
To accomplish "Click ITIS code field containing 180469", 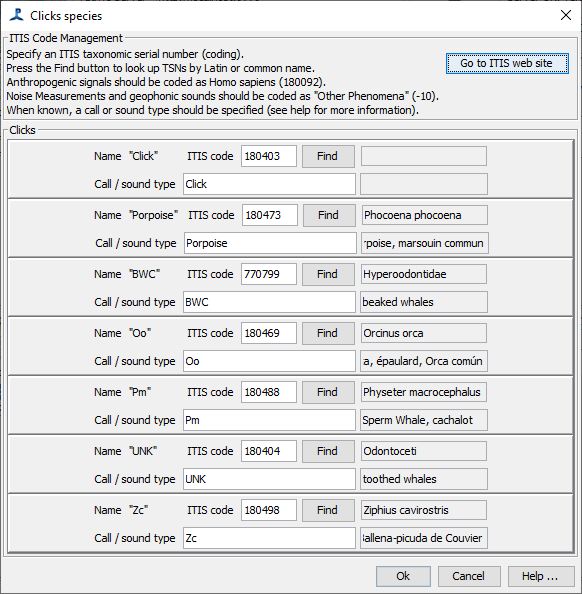I will (269, 333).
